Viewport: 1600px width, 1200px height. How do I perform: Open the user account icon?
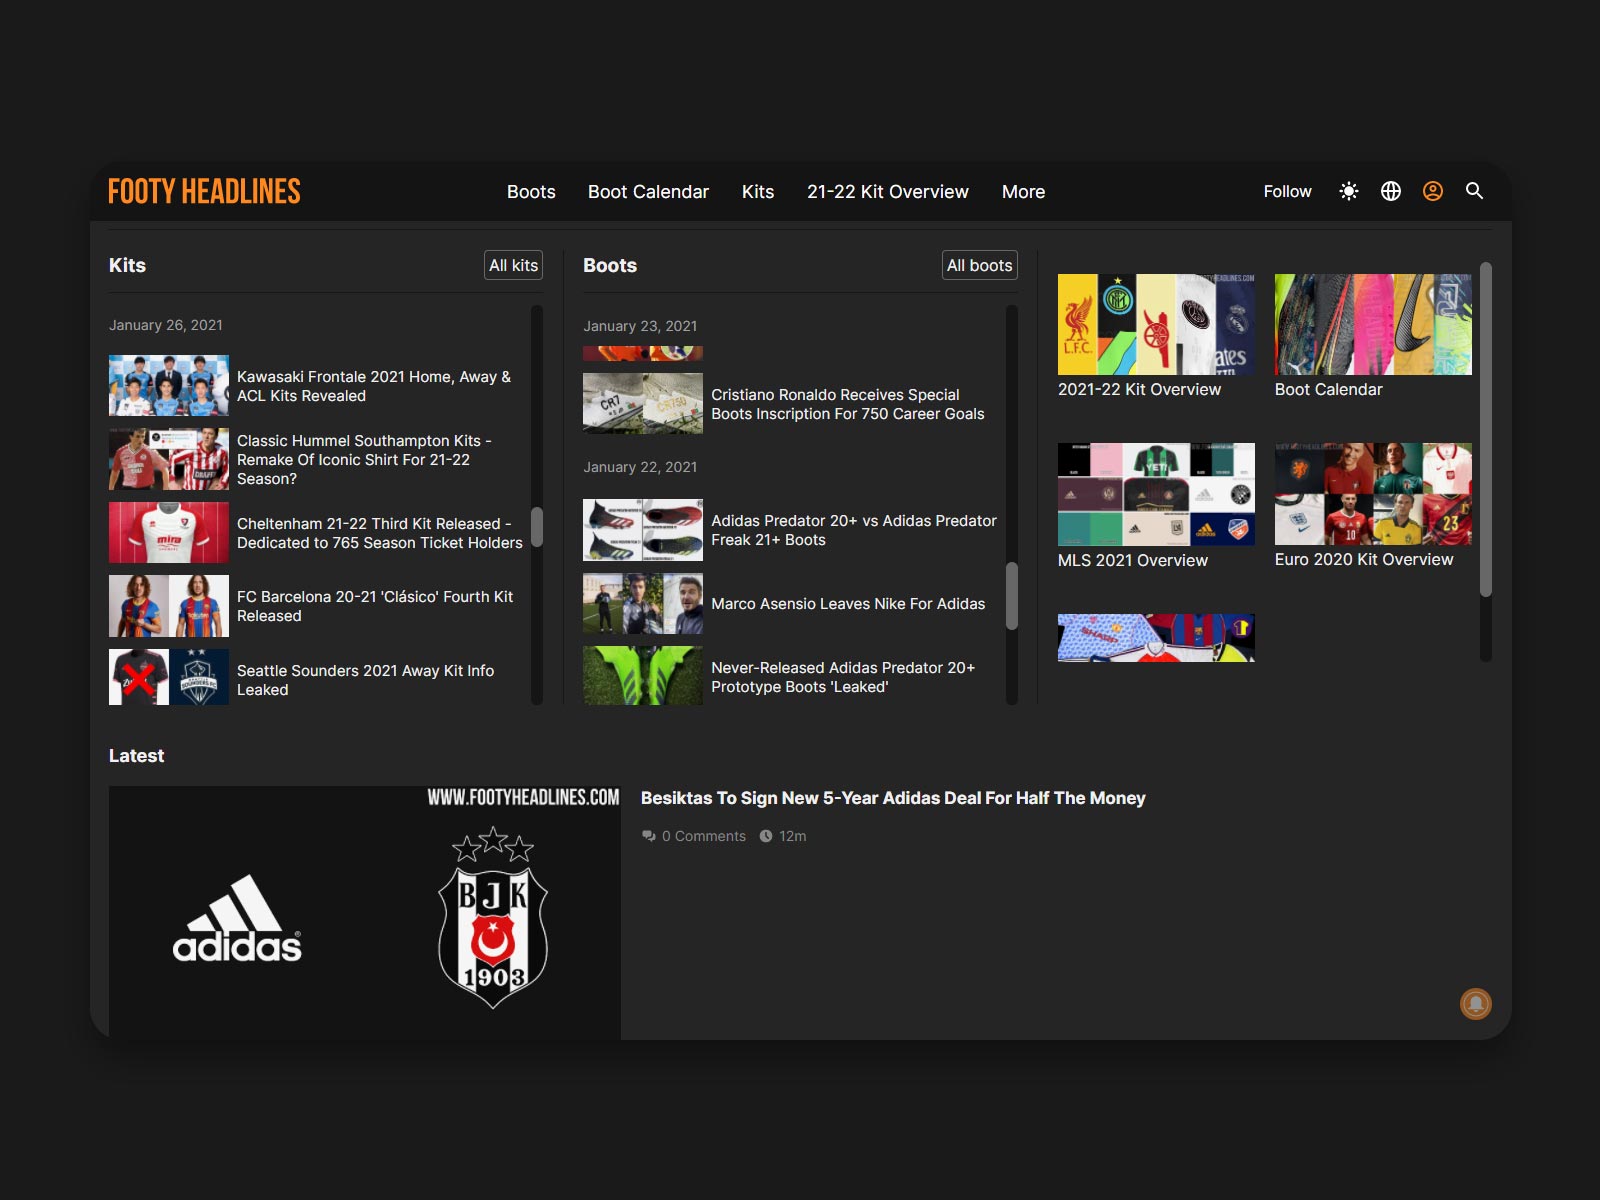click(x=1432, y=190)
